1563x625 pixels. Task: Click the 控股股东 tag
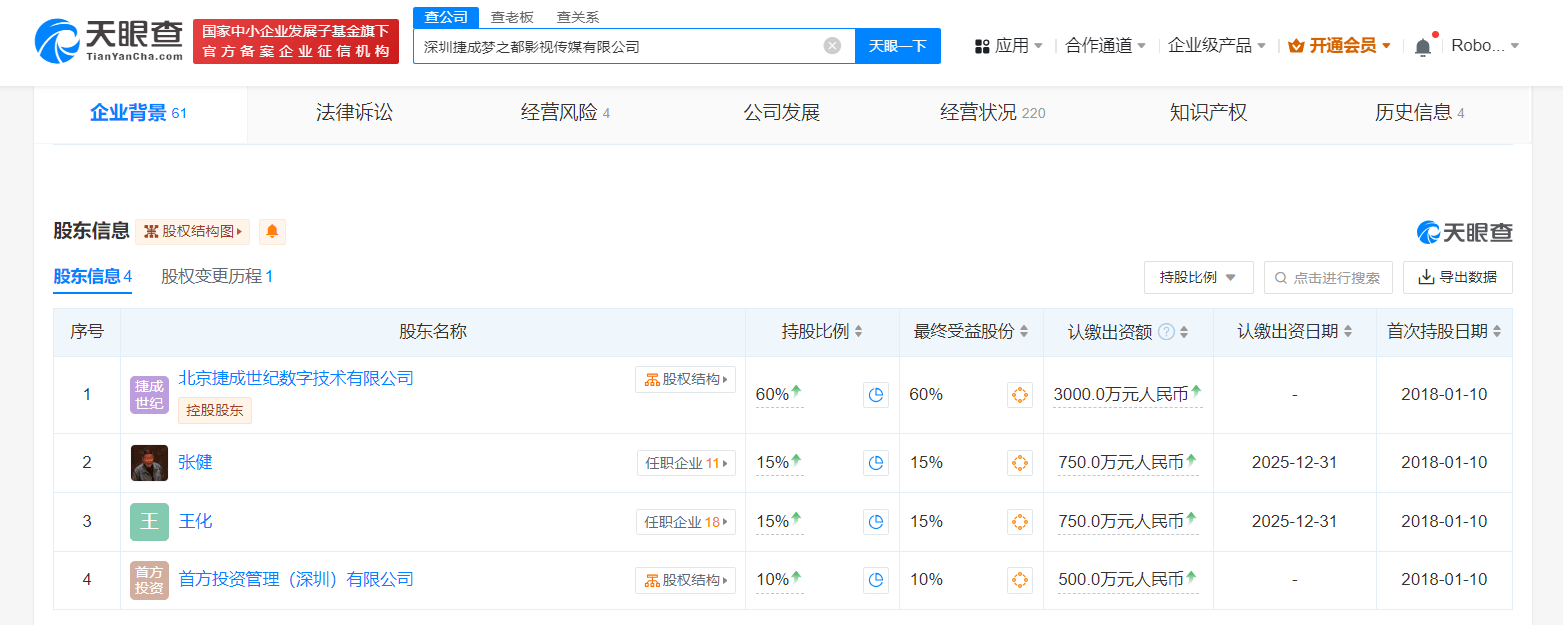pyautogui.click(x=215, y=410)
